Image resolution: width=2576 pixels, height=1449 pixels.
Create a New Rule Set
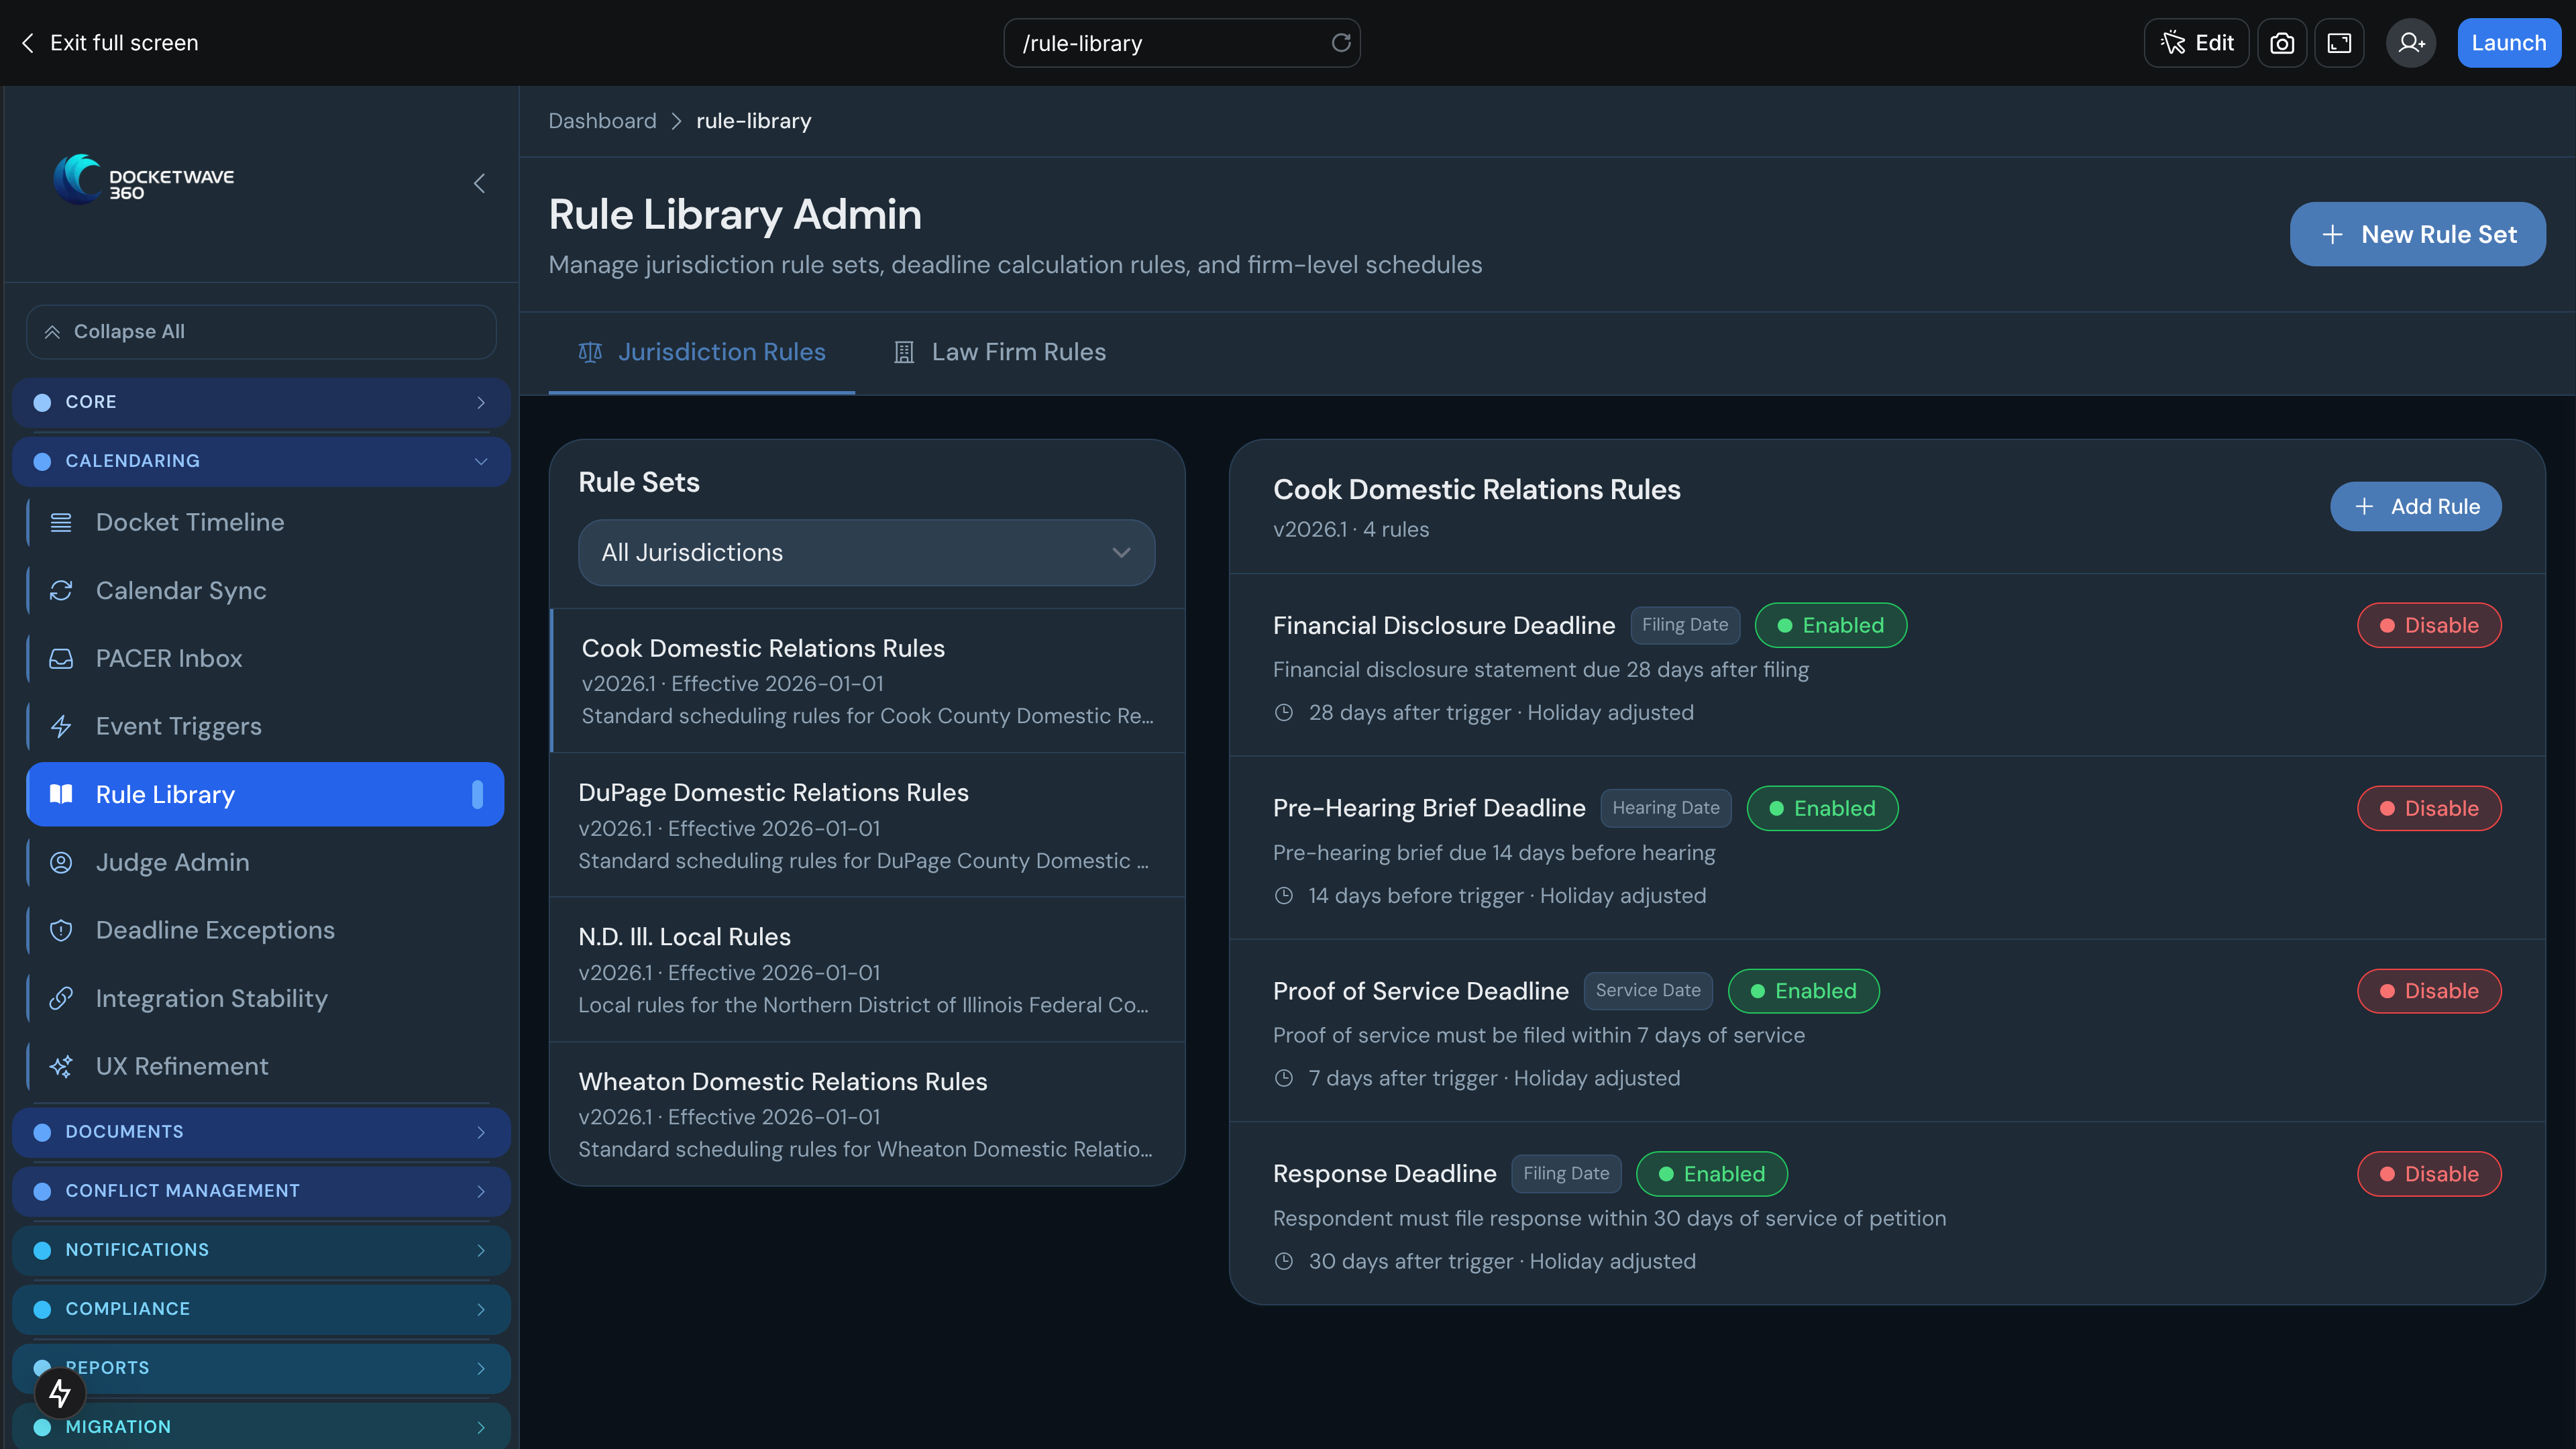coord(2417,234)
